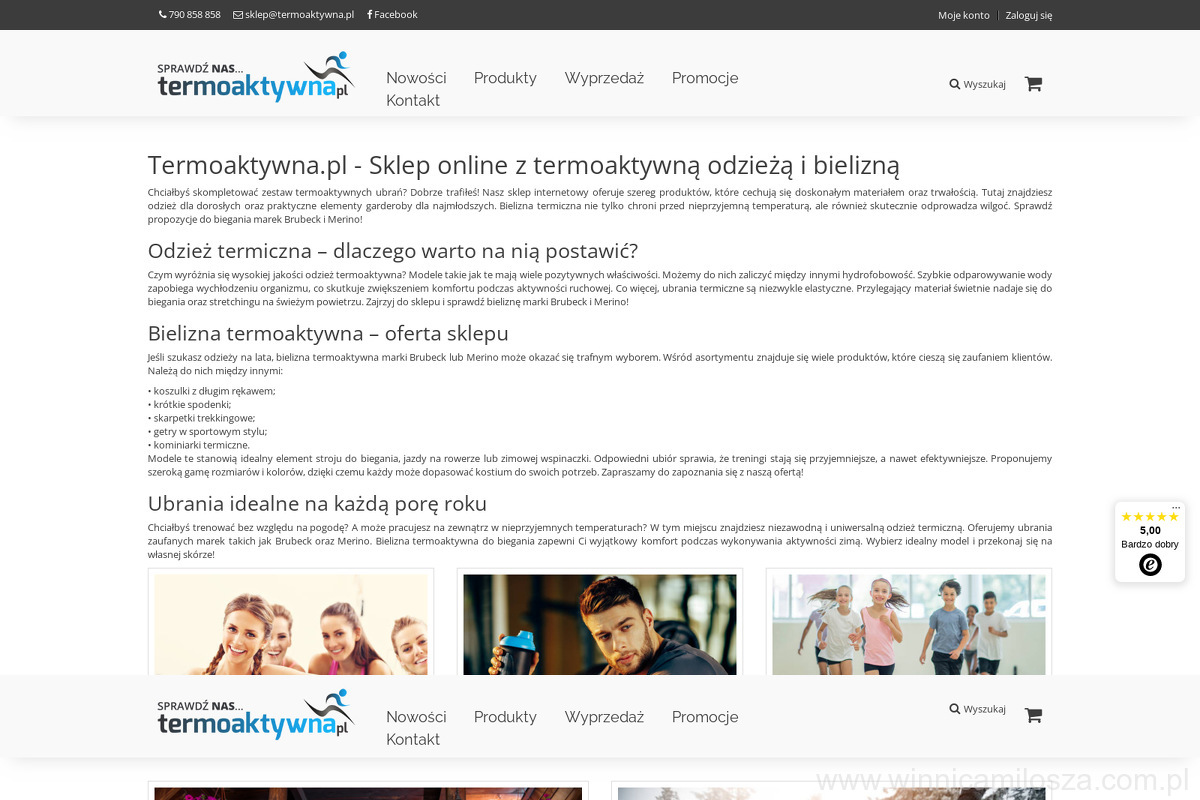Open the Facebook page link

pyautogui.click(x=393, y=15)
